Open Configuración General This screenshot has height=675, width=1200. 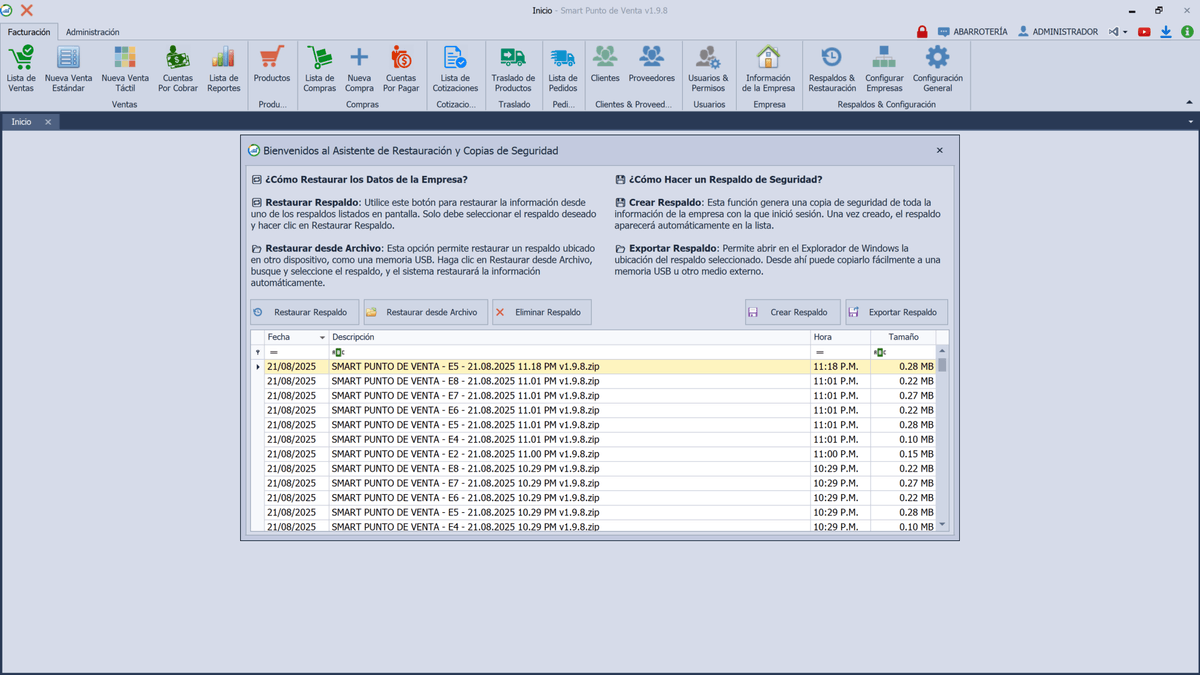pyautogui.click(x=938, y=69)
